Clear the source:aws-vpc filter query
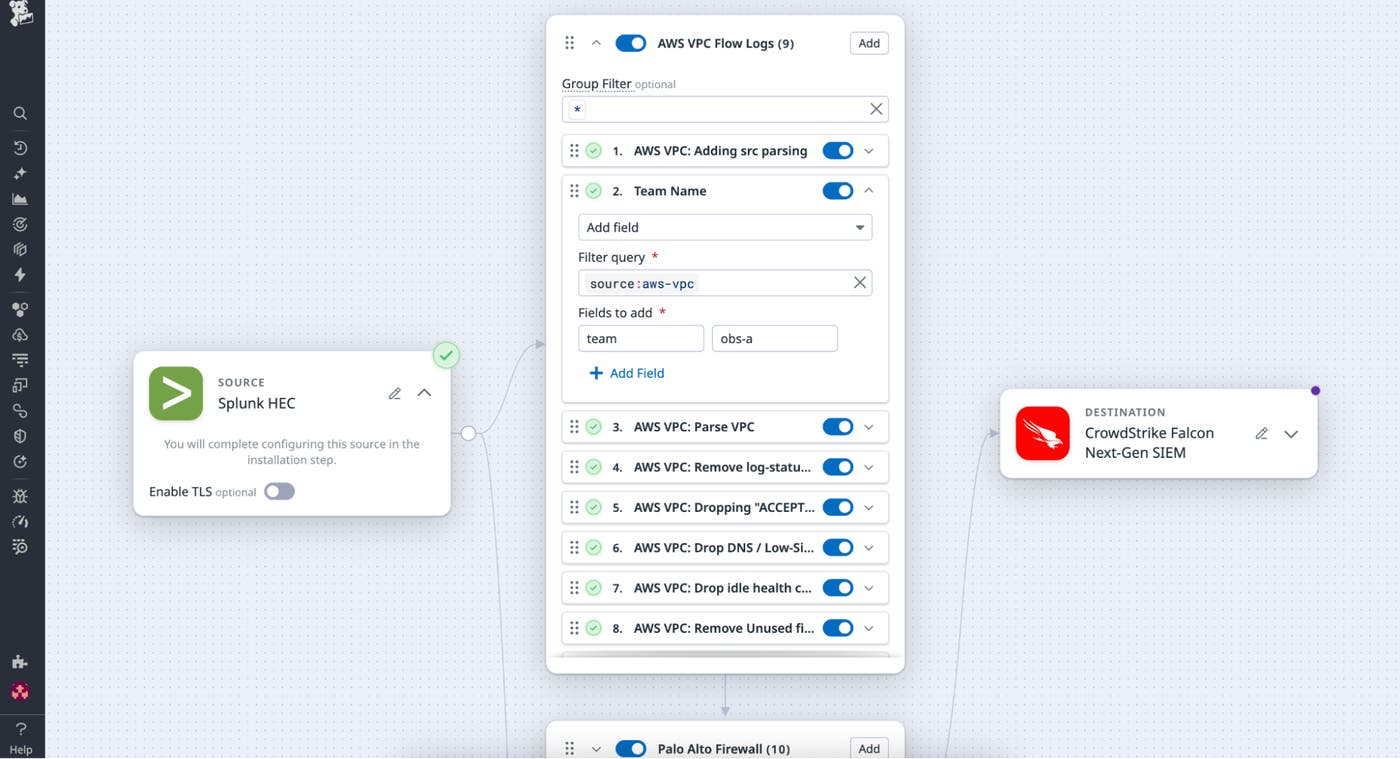 (859, 283)
